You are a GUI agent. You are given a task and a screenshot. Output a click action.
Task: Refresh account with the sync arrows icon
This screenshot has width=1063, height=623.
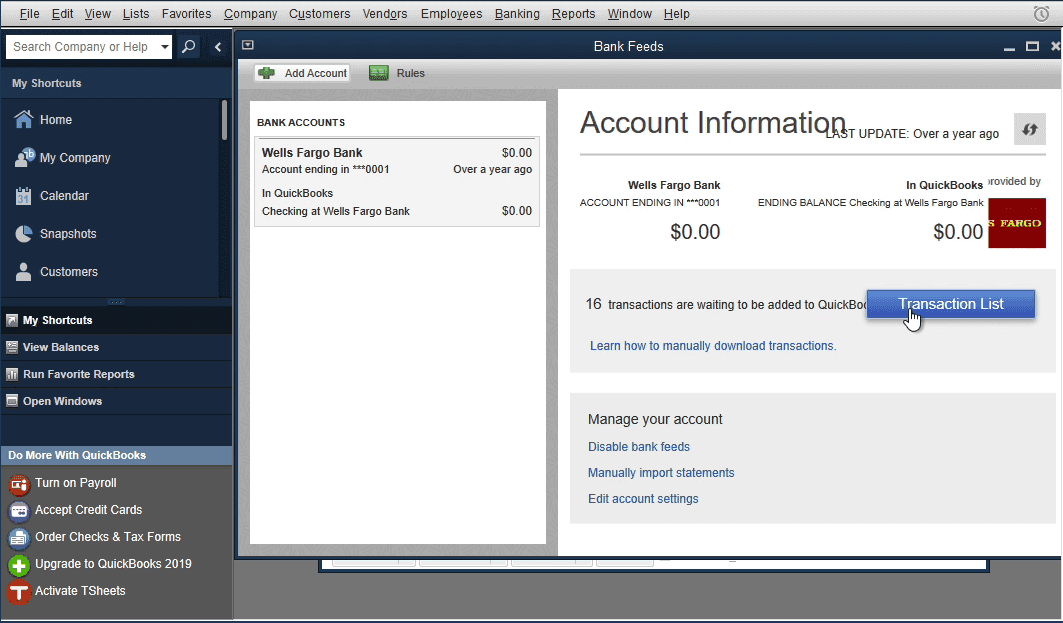(1030, 129)
